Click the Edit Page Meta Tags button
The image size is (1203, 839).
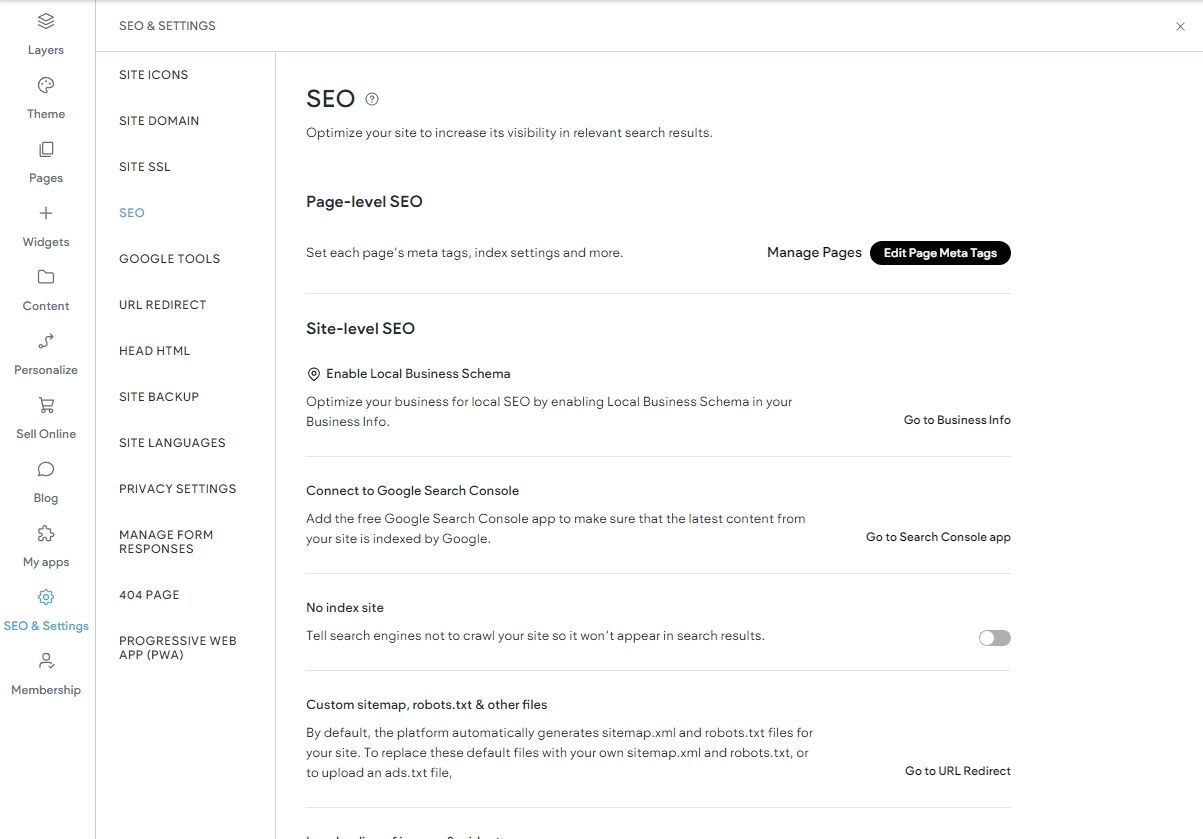(940, 253)
